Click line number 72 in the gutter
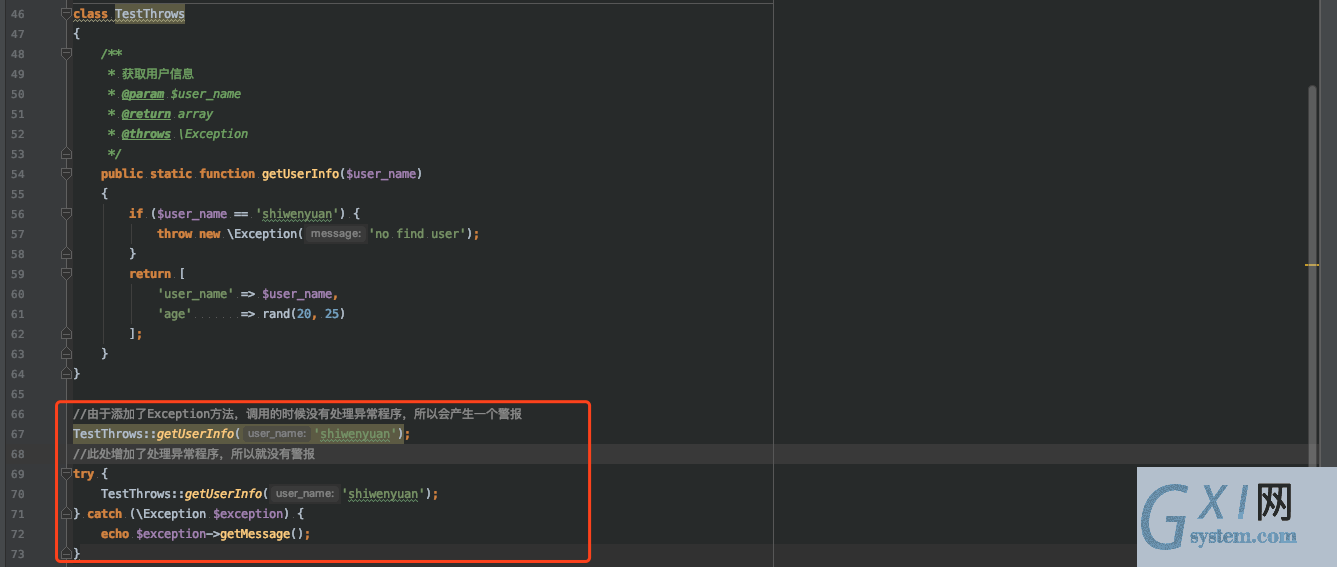 click(x=17, y=534)
